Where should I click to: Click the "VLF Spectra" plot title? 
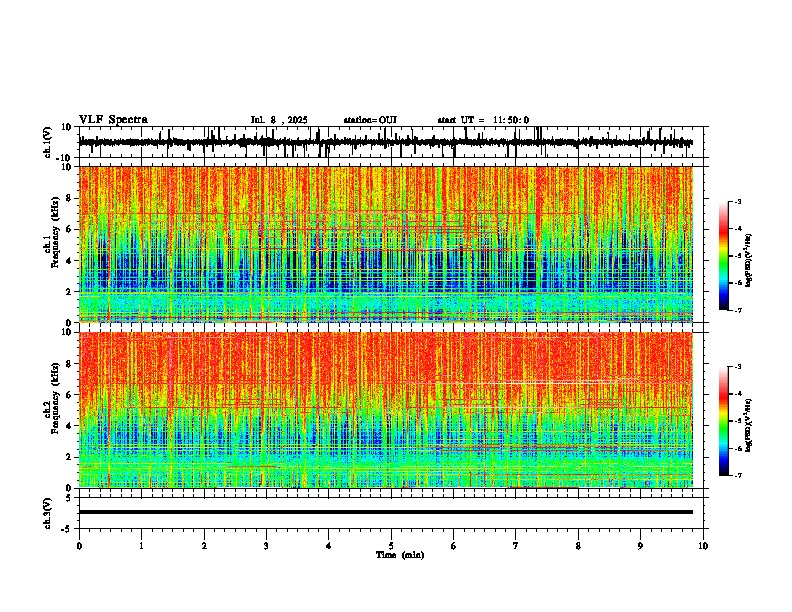113,120
